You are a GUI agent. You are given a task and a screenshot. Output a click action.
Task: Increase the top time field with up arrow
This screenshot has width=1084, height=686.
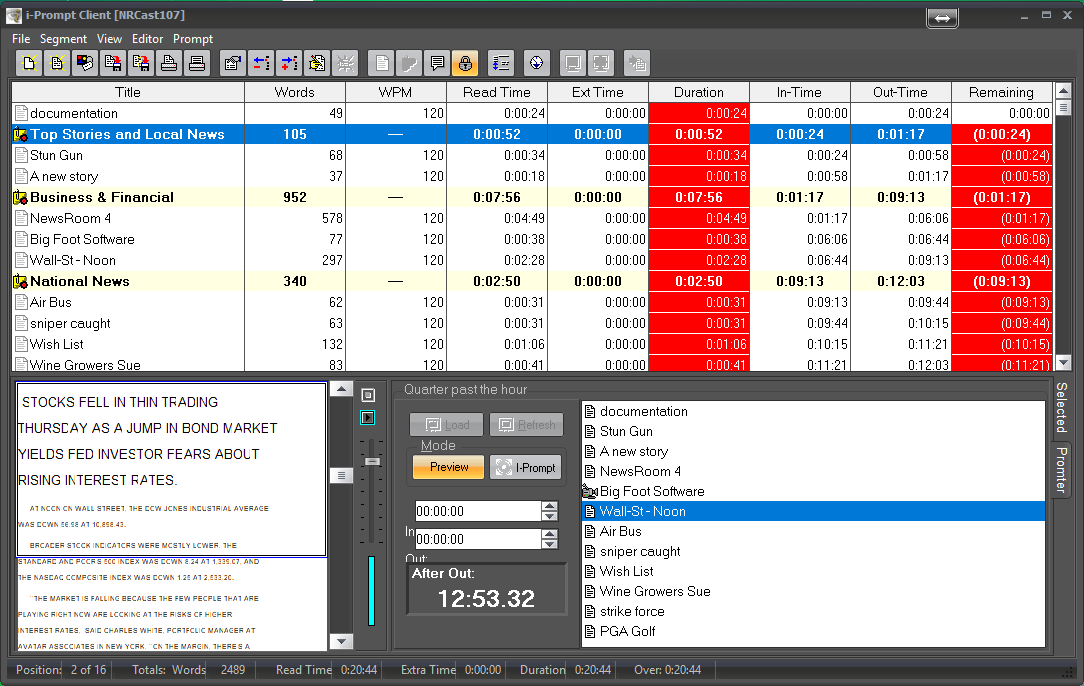click(549, 506)
